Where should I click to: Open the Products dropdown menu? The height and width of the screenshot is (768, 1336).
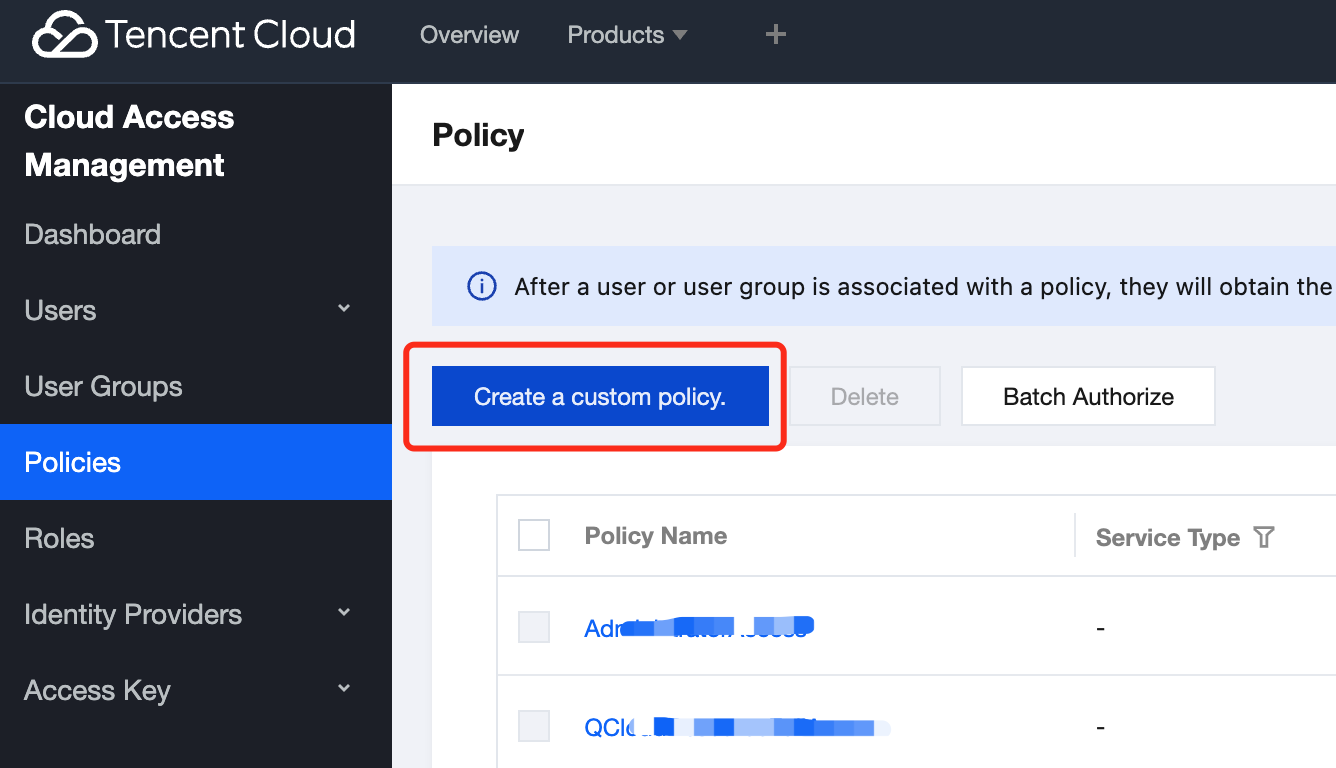tap(627, 35)
